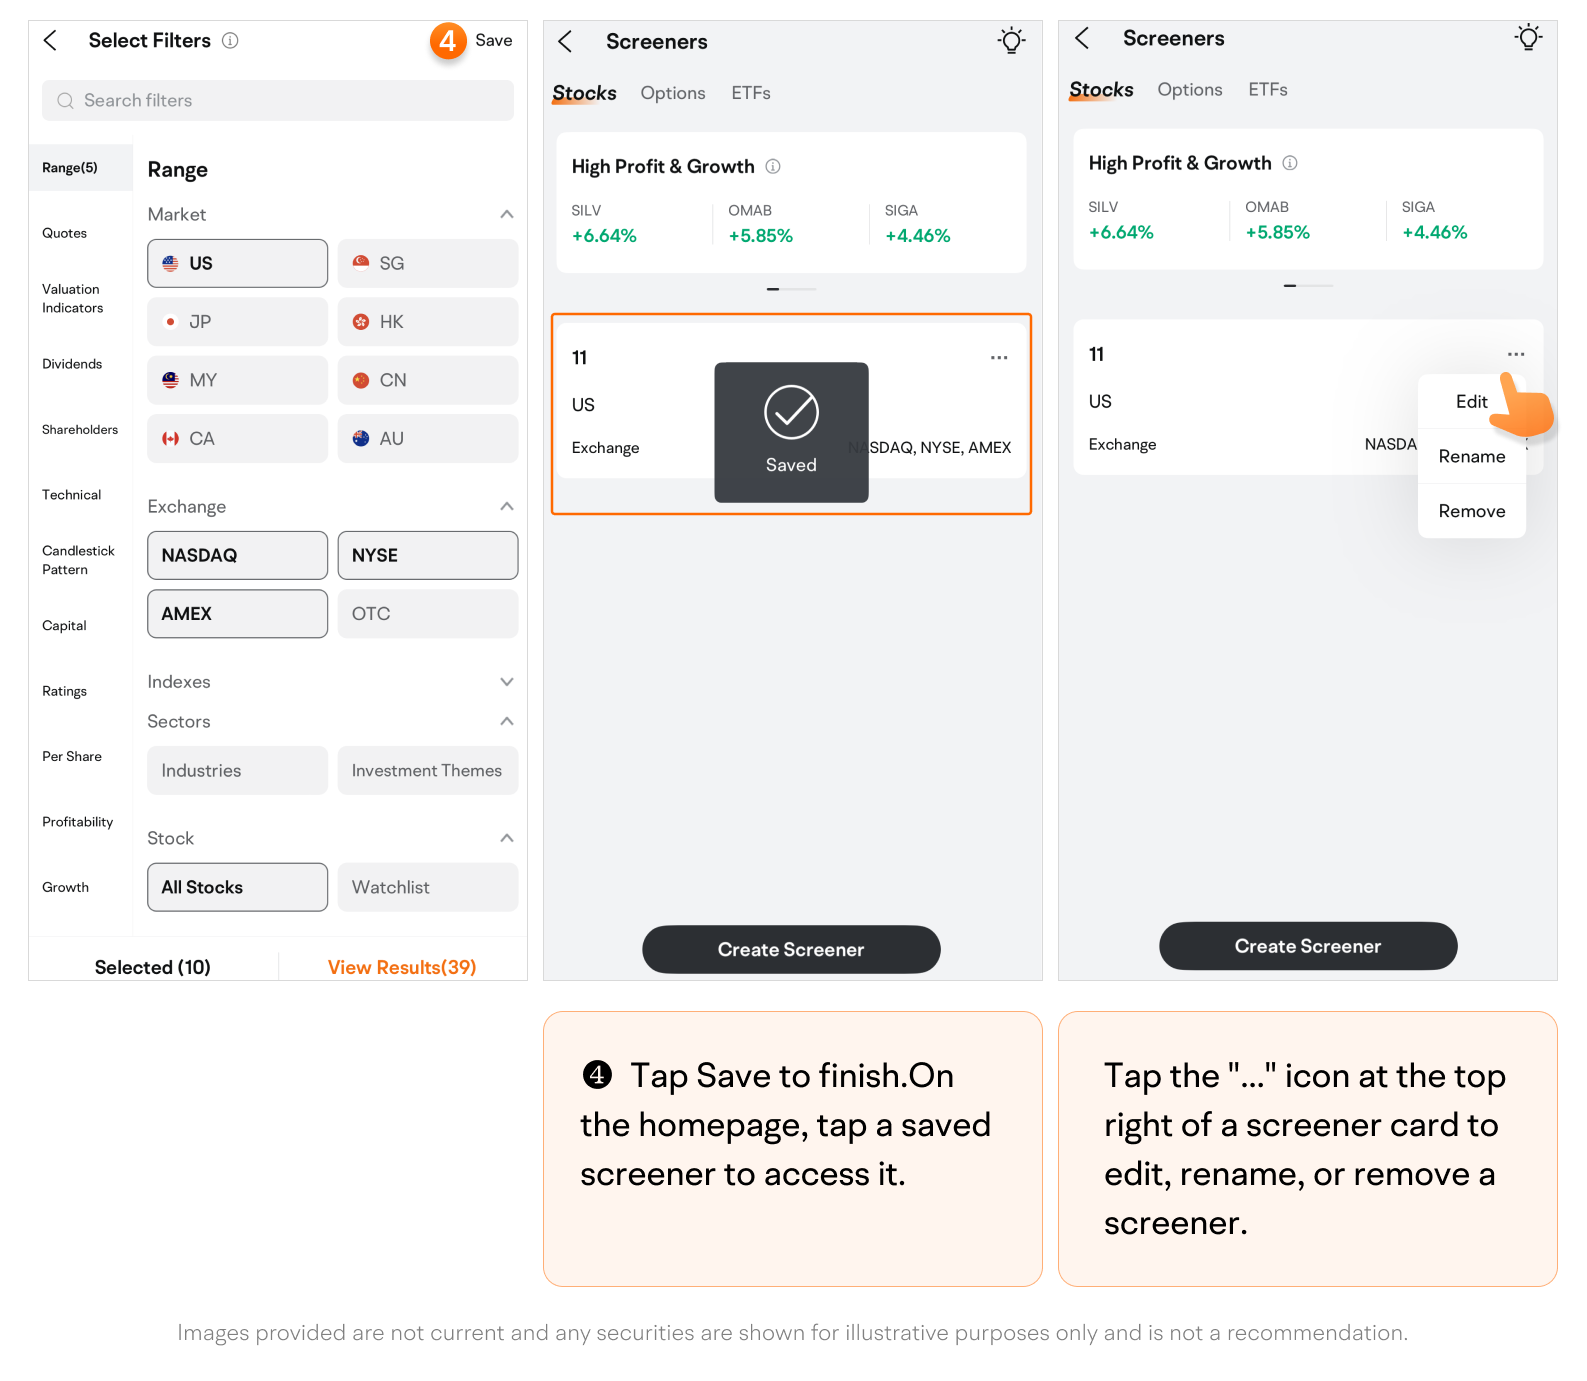Open View Results(39) link

[x=402, y=967]
